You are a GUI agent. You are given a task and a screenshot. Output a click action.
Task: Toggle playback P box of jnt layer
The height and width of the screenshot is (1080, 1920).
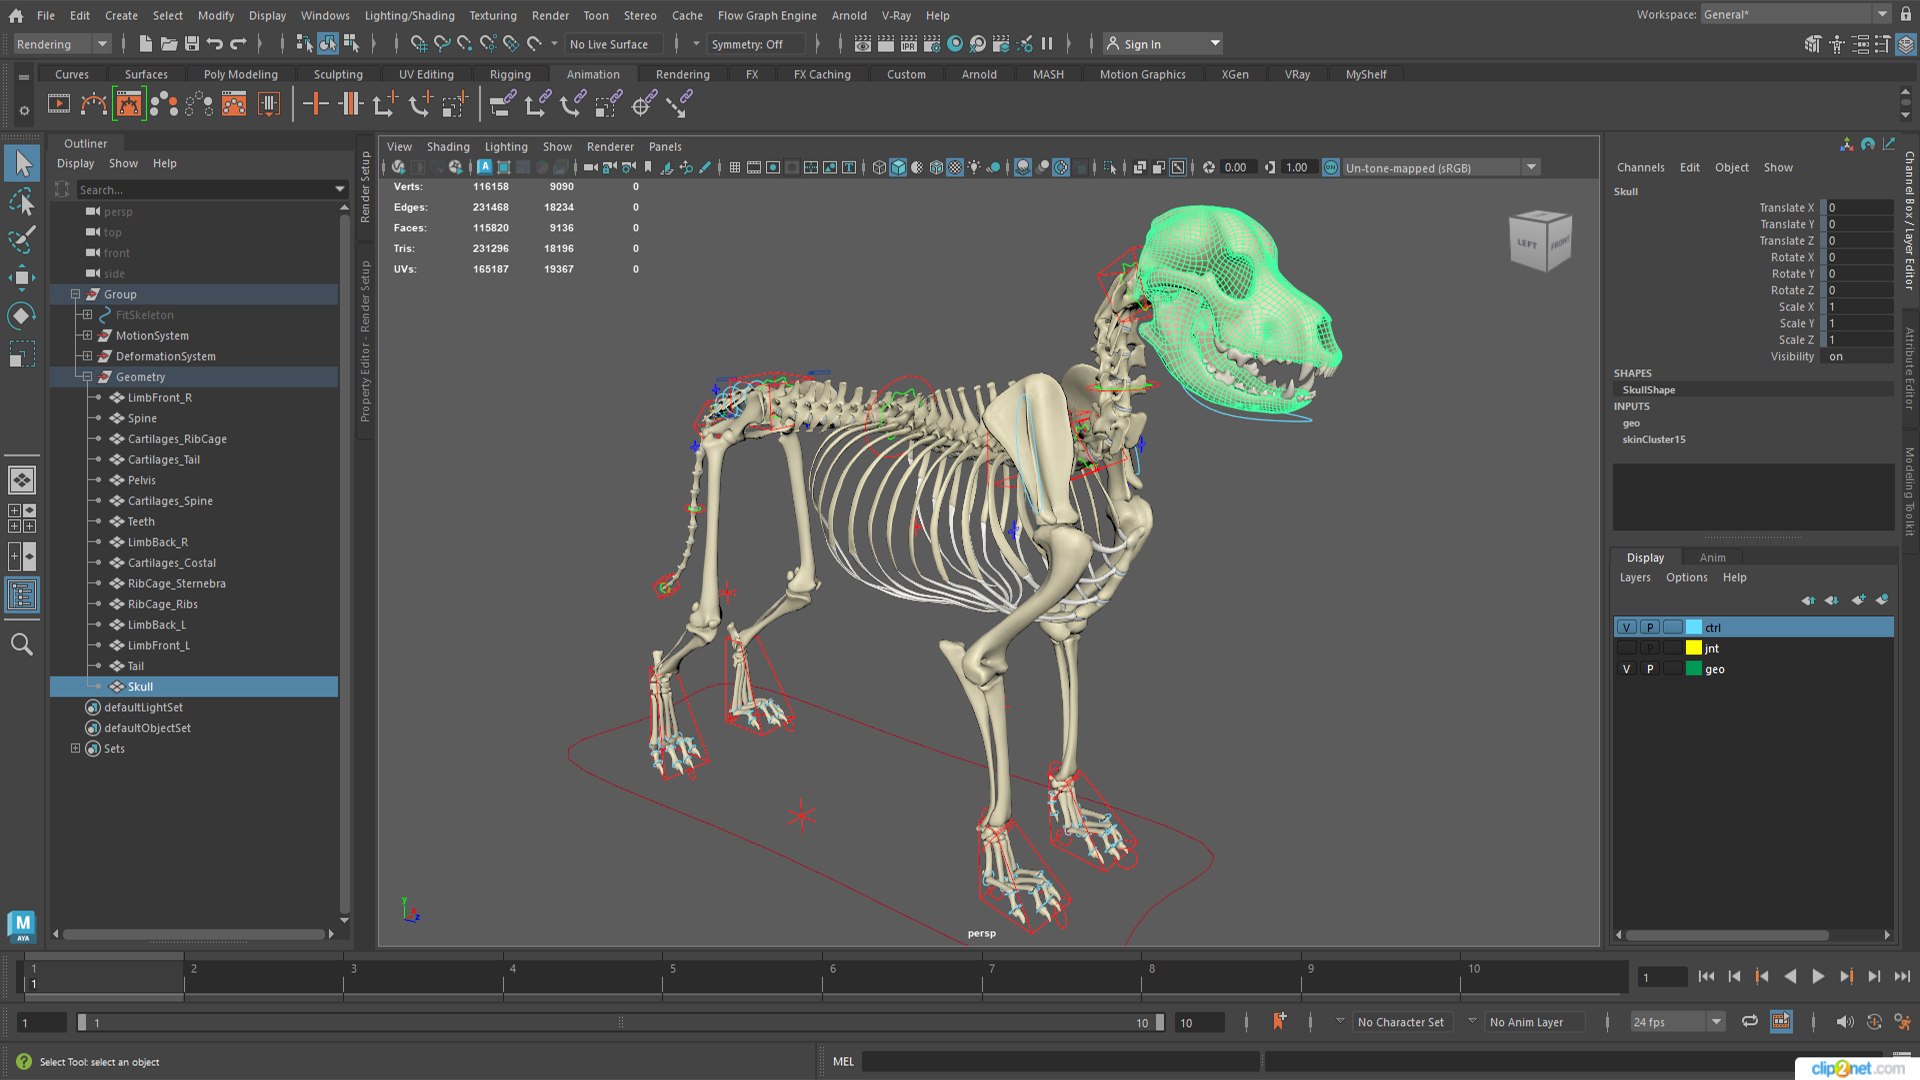click(1650, 648)
